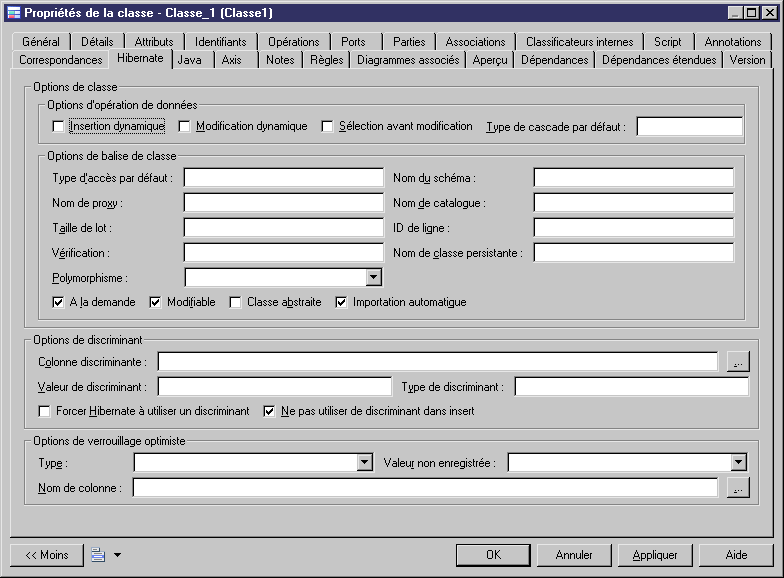Click the Type de discriminant field

[x=632, y=386]
